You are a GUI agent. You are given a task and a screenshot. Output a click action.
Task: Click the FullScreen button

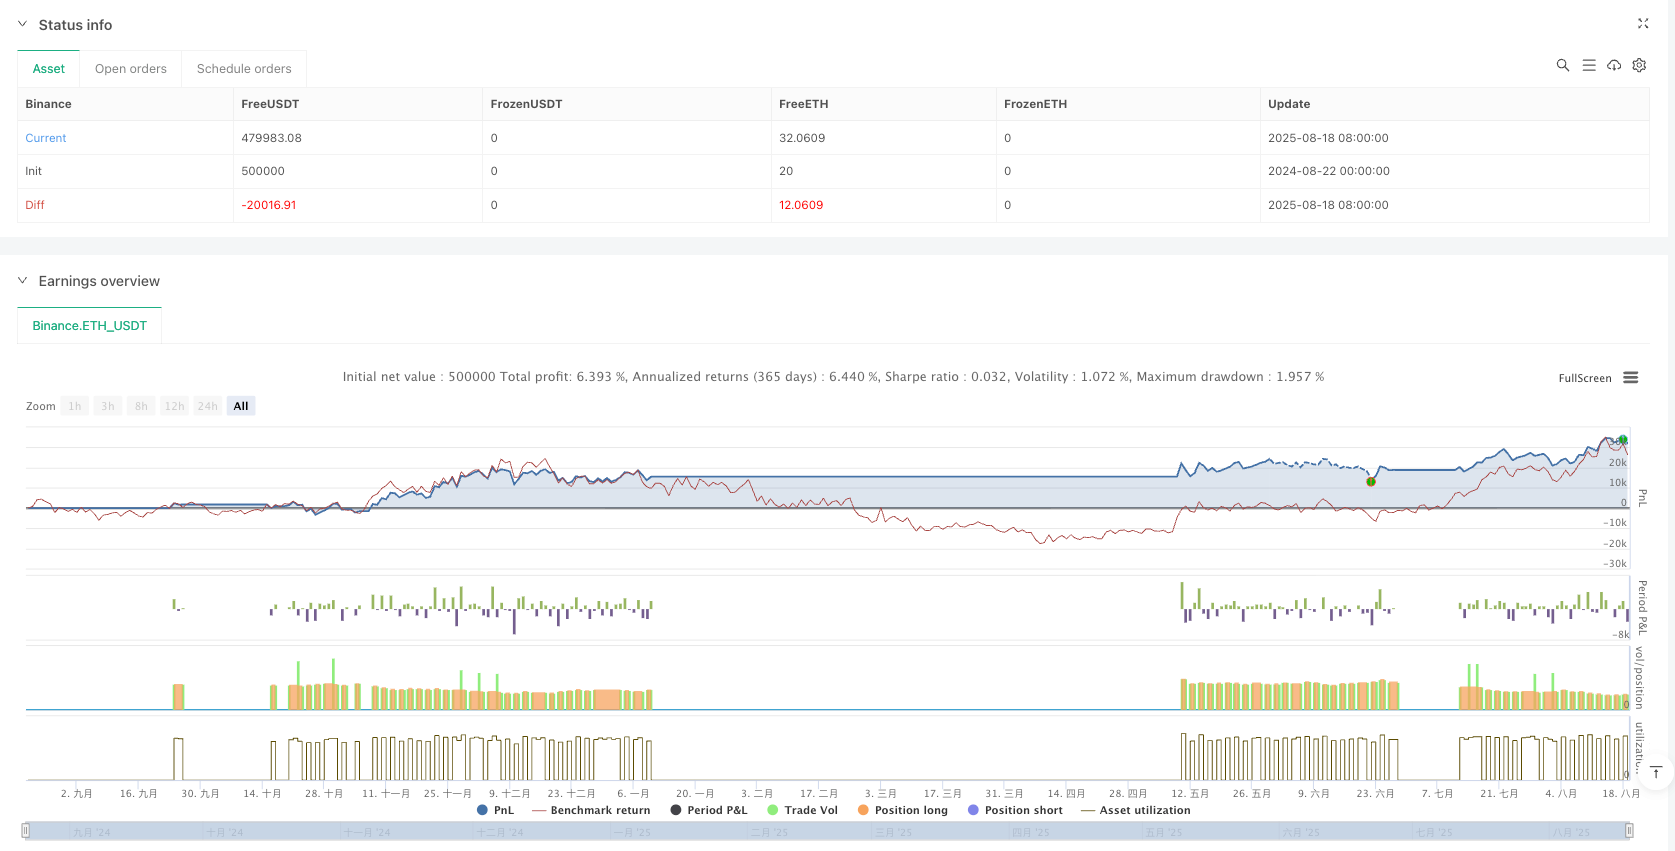(x=1584, y=378)
